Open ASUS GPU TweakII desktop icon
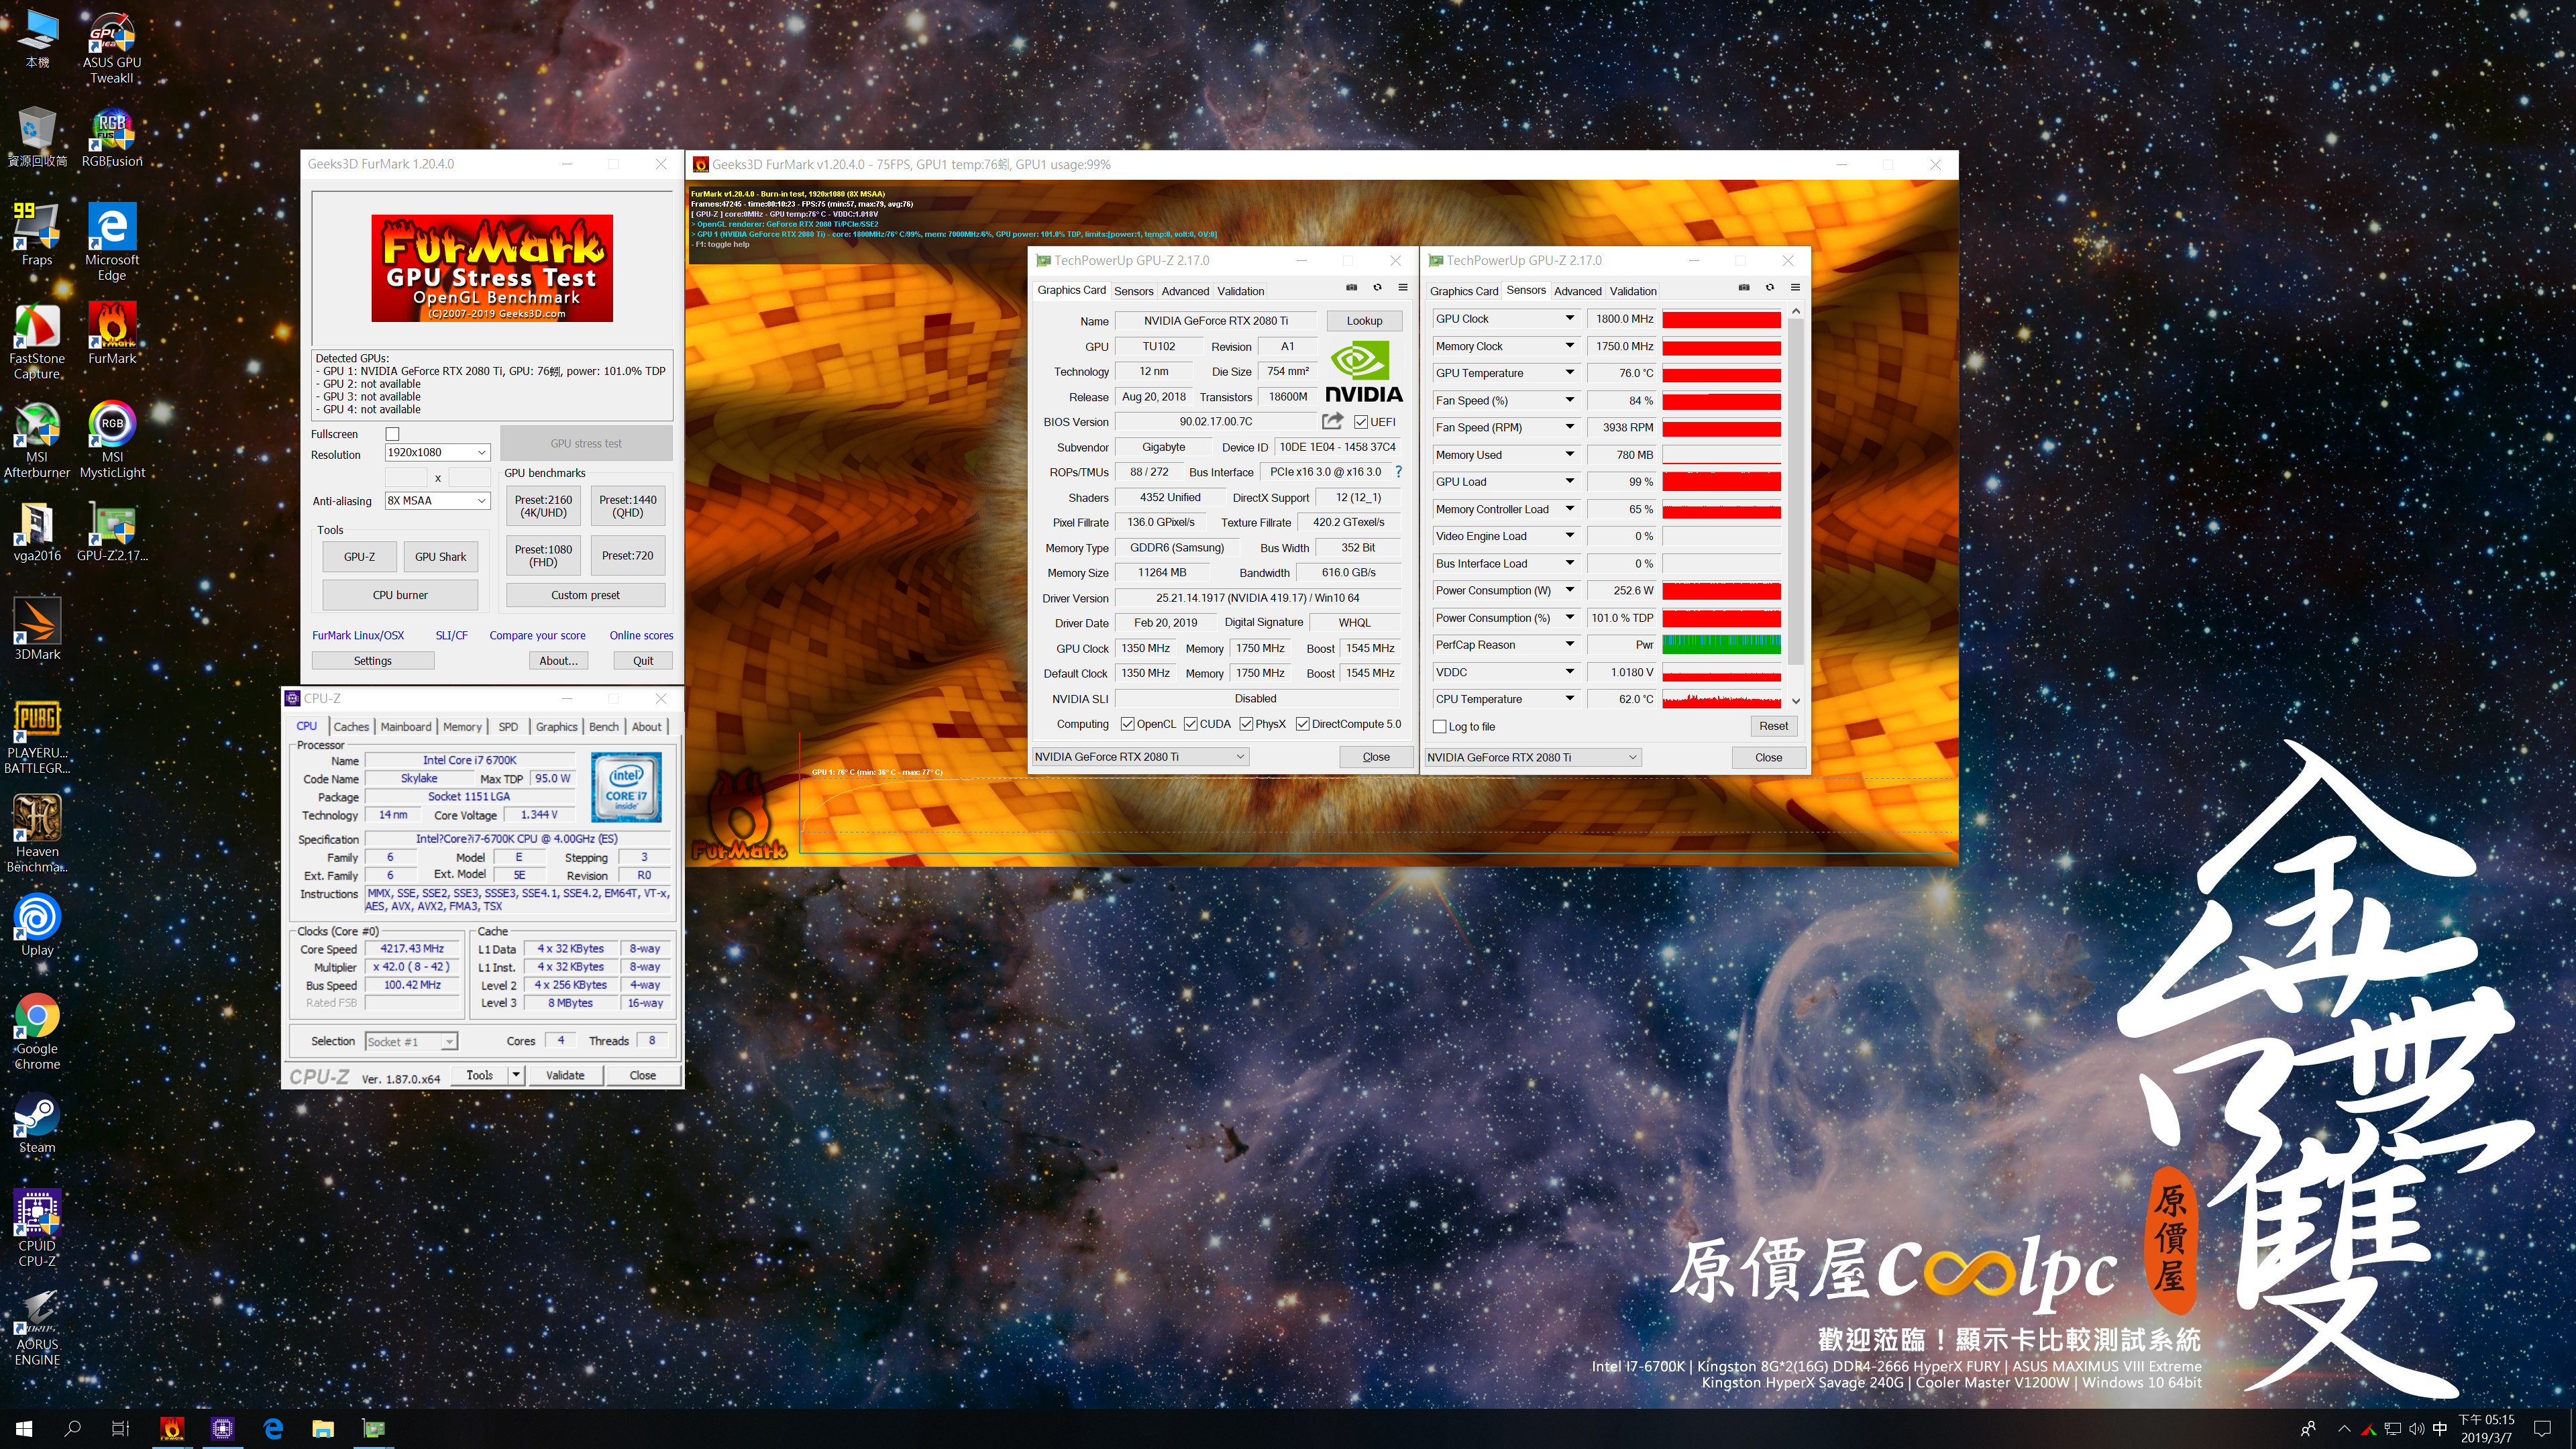Screen dimensions: 2576x1449 [111, 48]
